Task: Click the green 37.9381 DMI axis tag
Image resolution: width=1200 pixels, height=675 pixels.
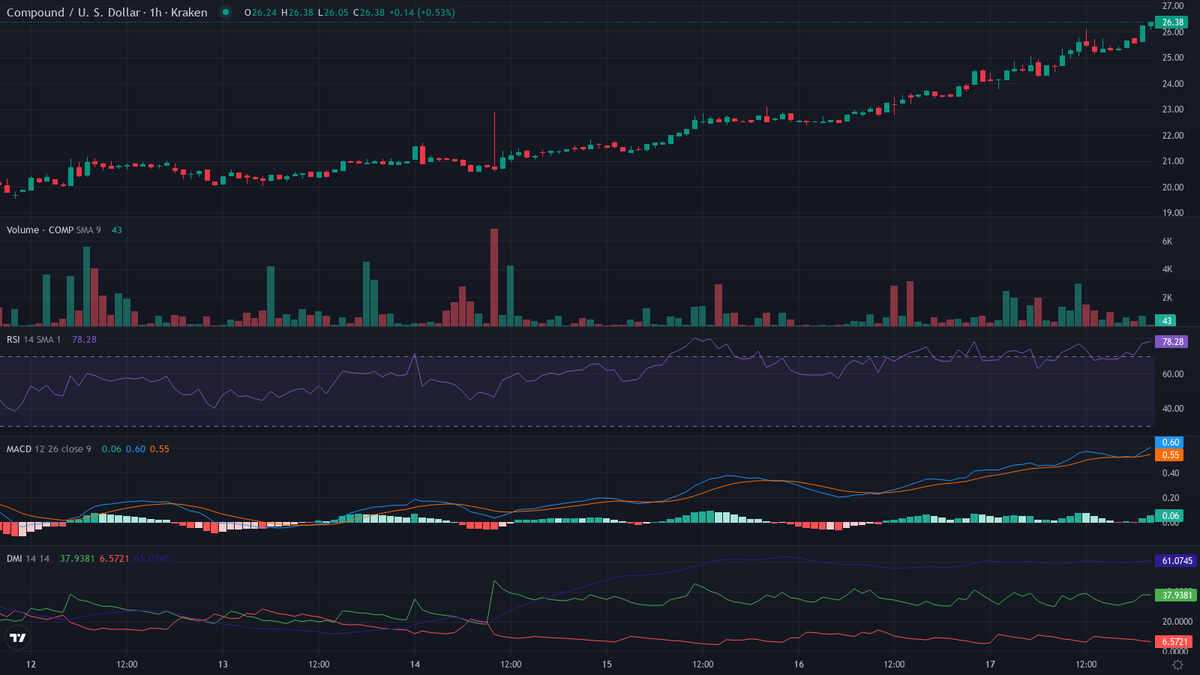Action: click(x=1174, y=595)
